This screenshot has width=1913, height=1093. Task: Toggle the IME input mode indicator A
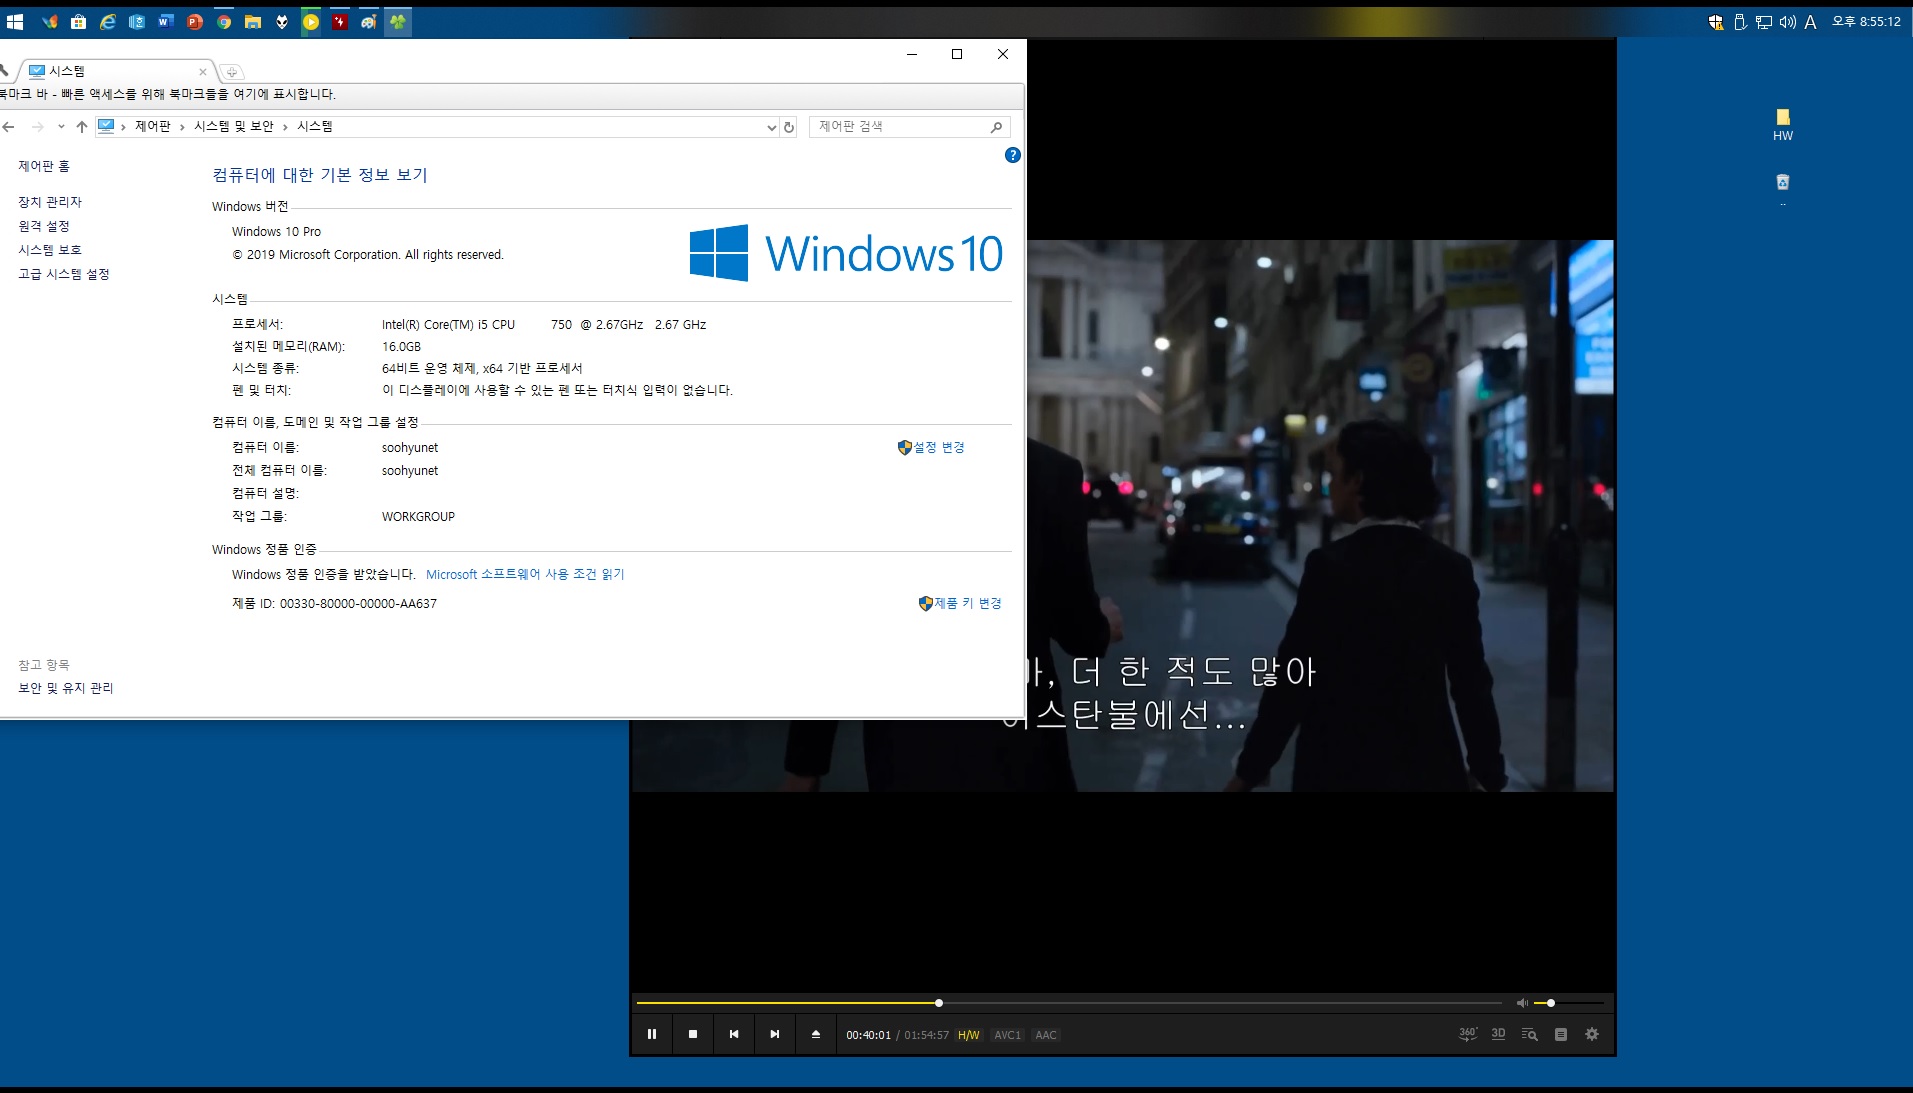(x=1810, y=22)
